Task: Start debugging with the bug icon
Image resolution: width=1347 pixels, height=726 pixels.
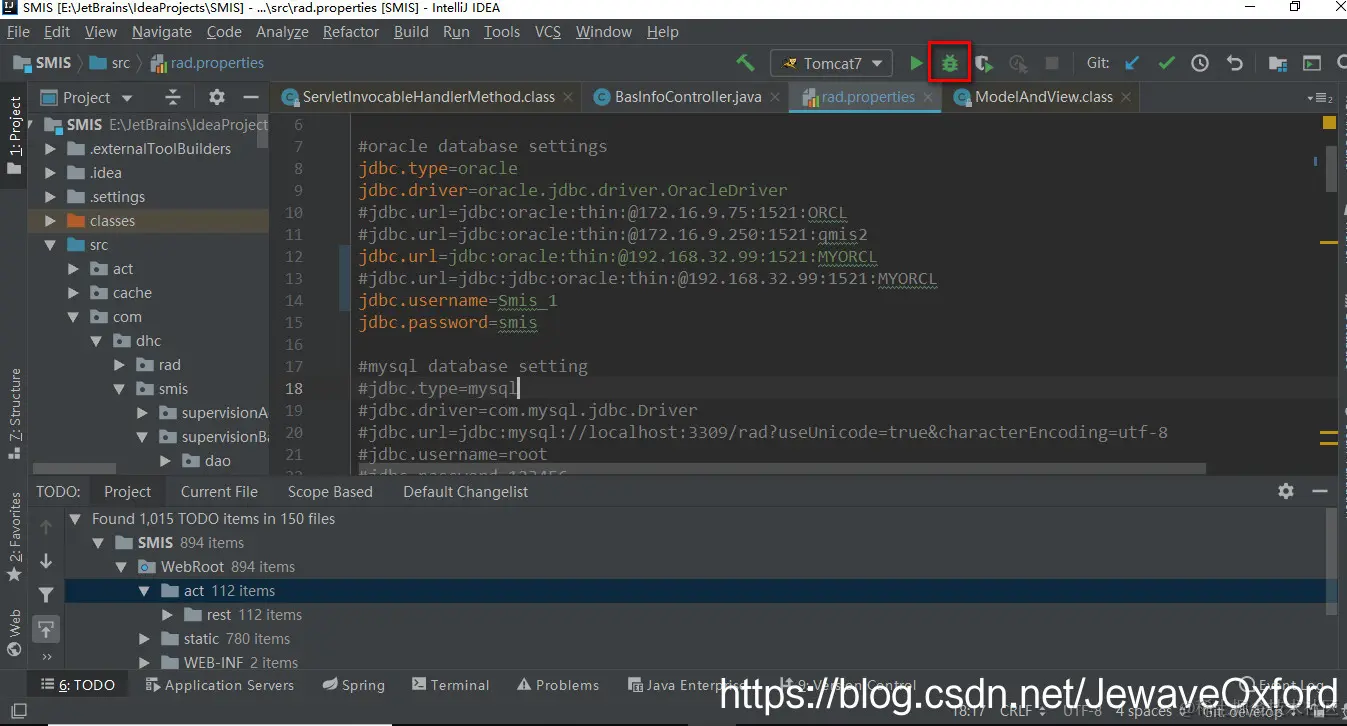Action: (x=949, y=63)
